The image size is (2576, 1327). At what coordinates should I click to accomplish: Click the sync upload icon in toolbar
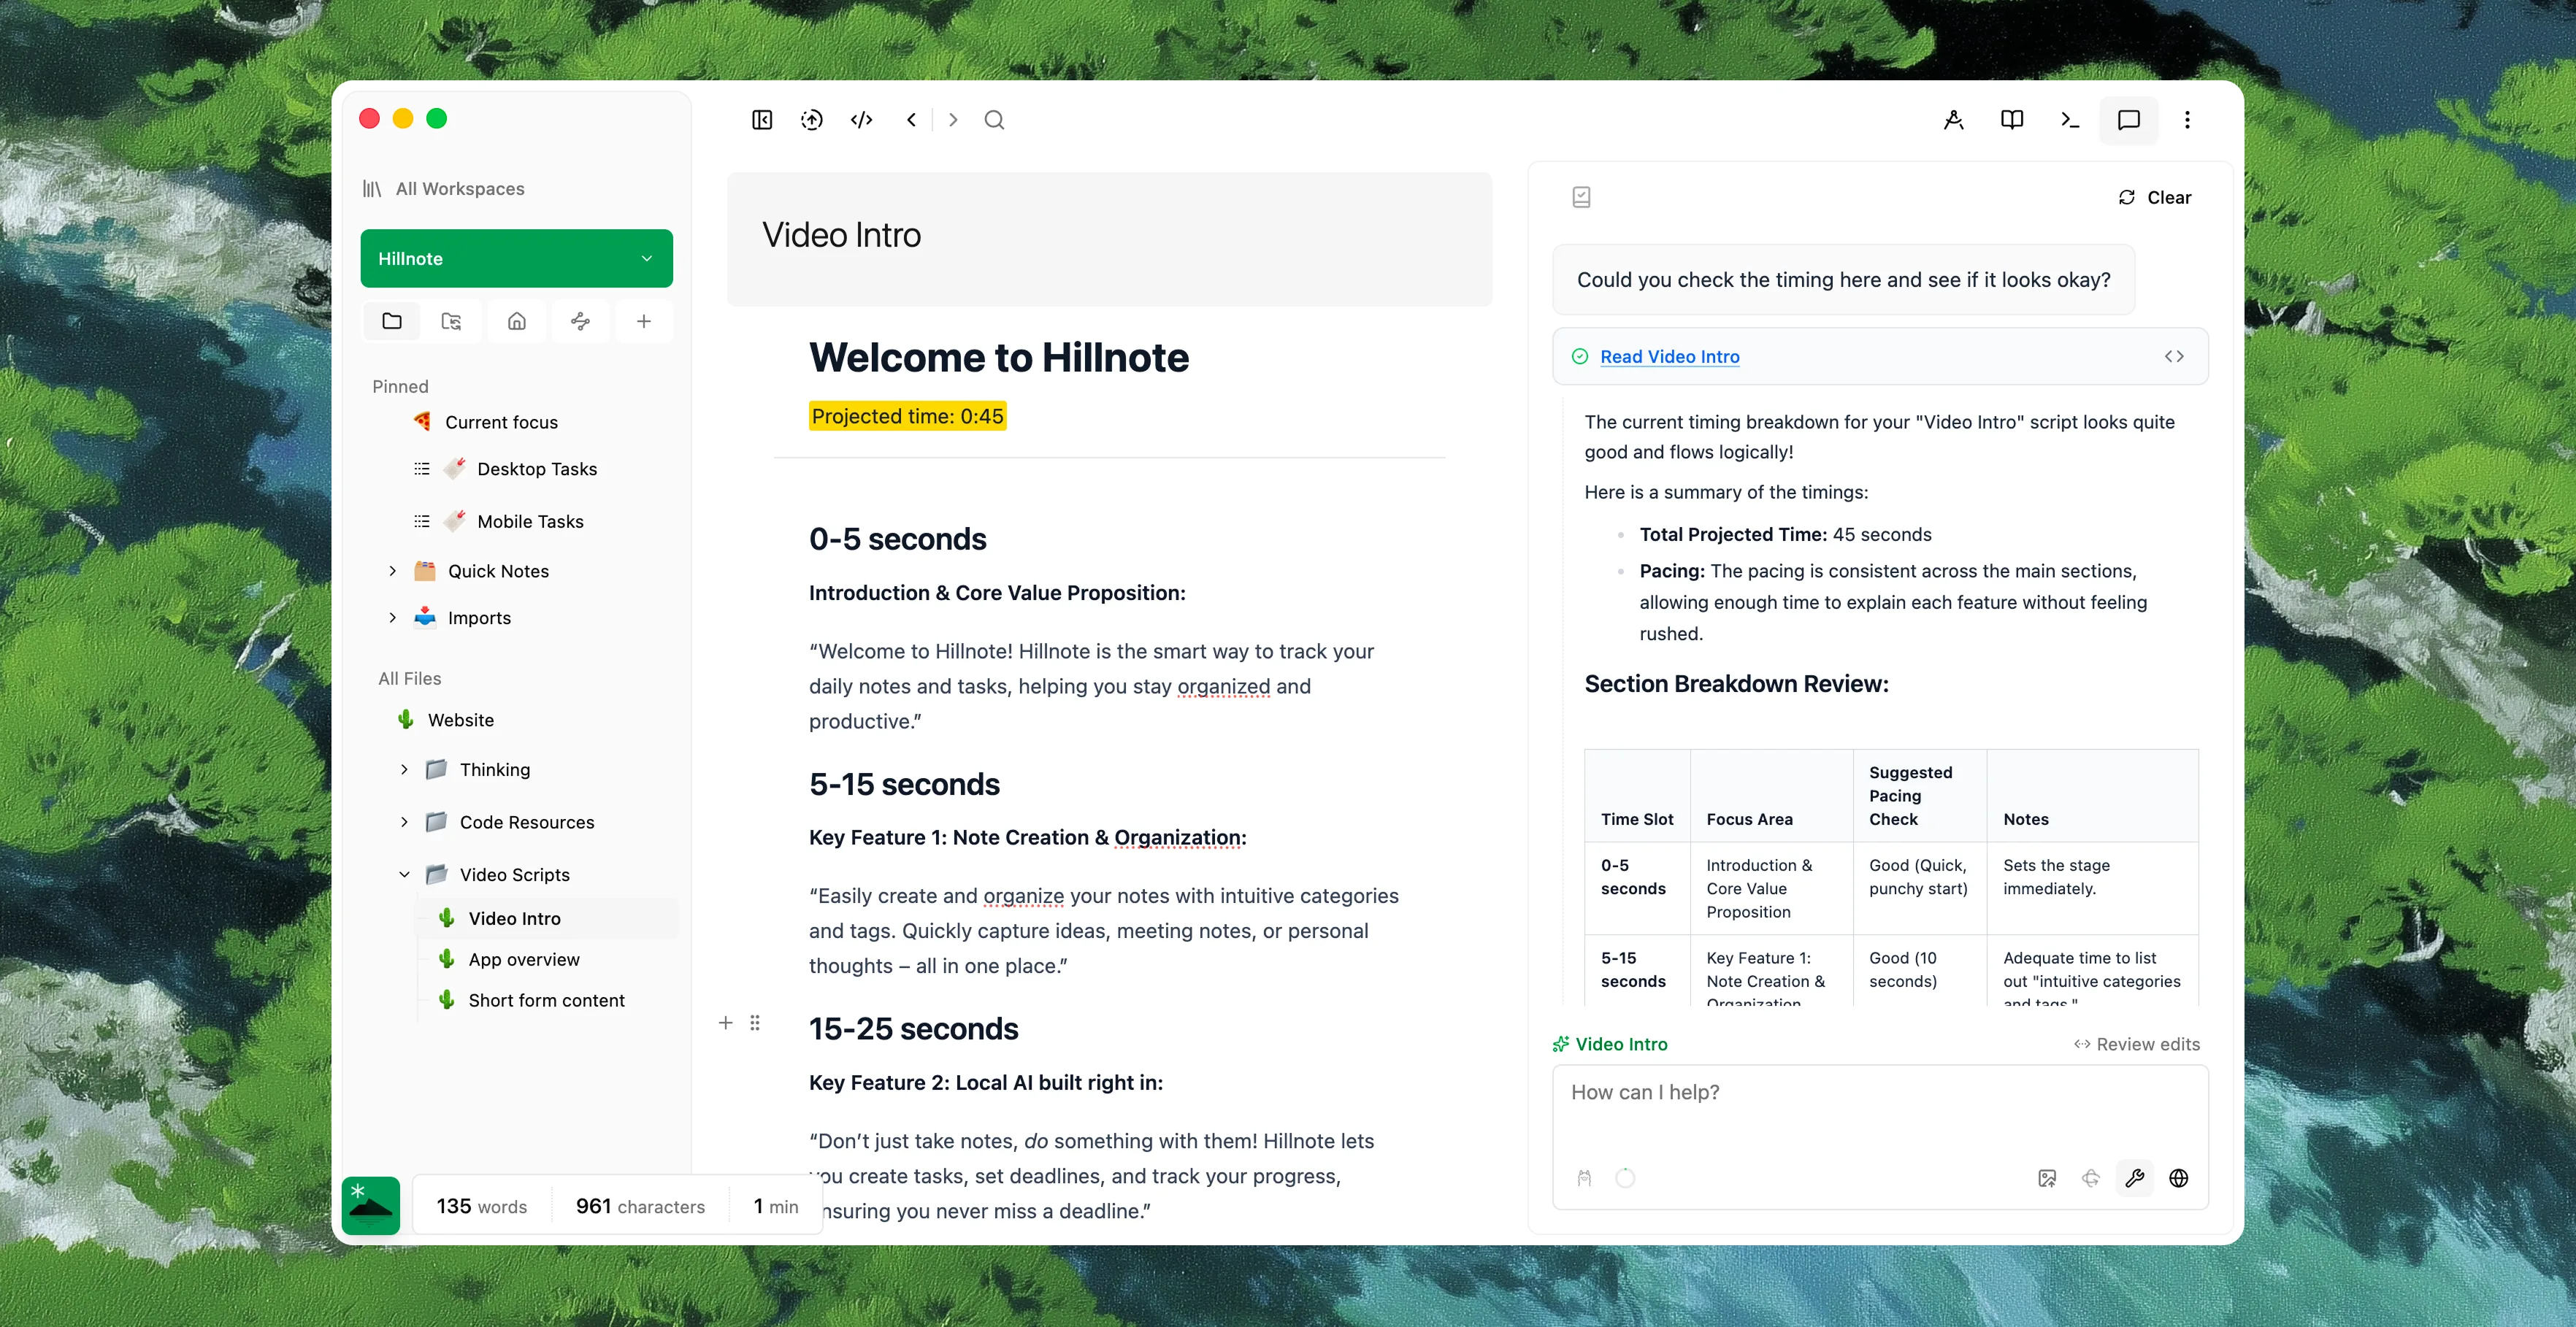[812, 120]
